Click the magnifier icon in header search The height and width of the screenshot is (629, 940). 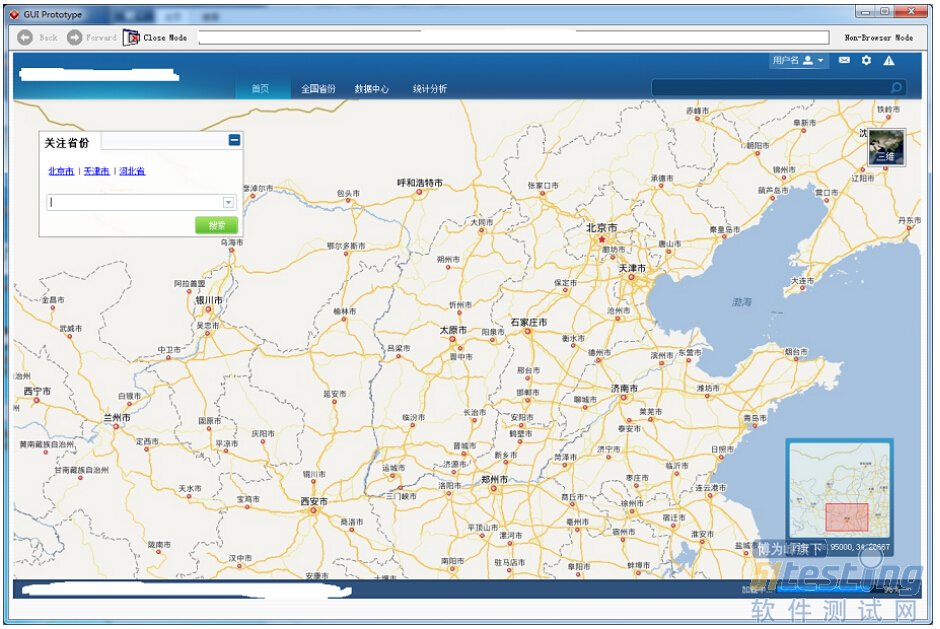896,88
